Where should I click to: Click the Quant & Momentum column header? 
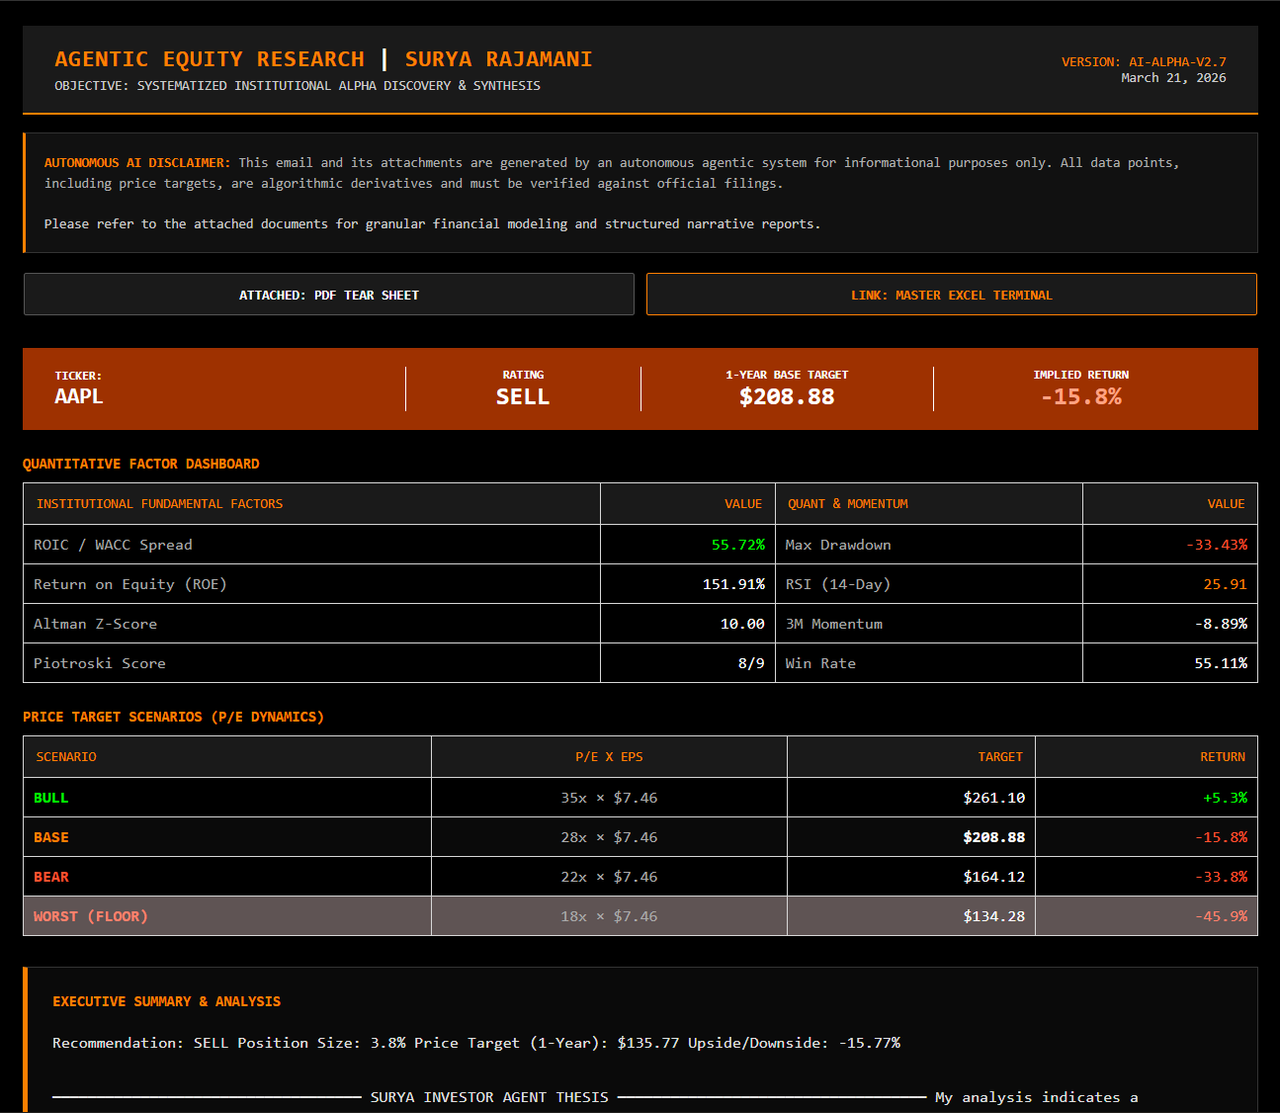pyautogui.click(x=848, y=504)
